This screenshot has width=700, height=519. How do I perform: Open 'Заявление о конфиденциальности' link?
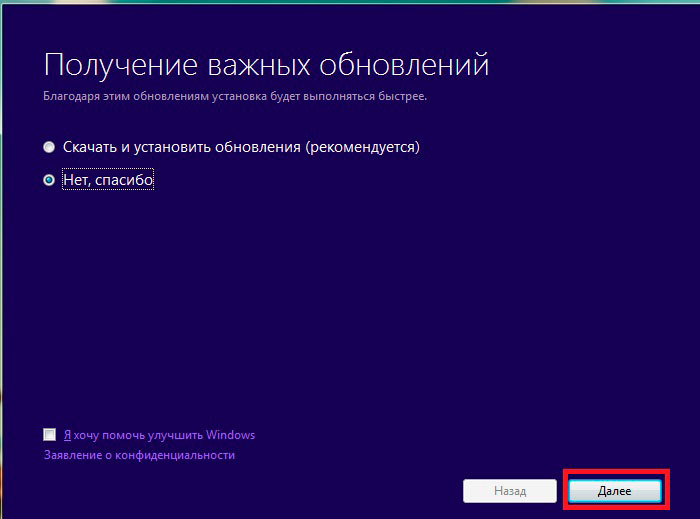click(x=139, y=455)
